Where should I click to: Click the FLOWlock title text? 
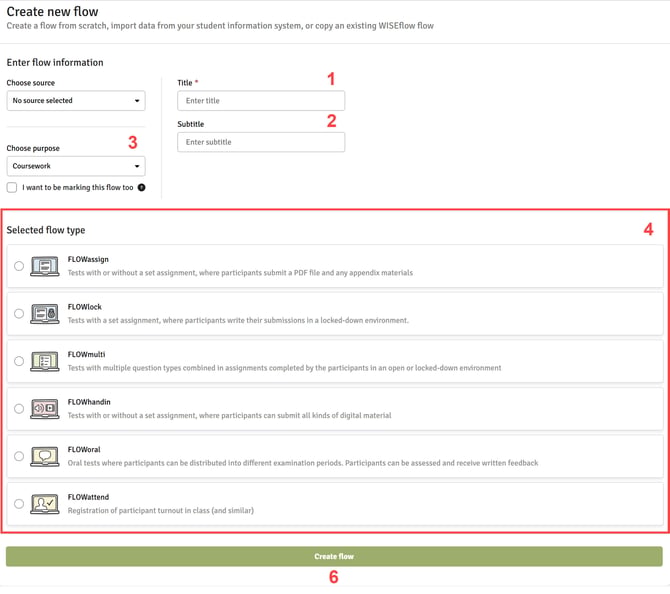tap(85, 307)
